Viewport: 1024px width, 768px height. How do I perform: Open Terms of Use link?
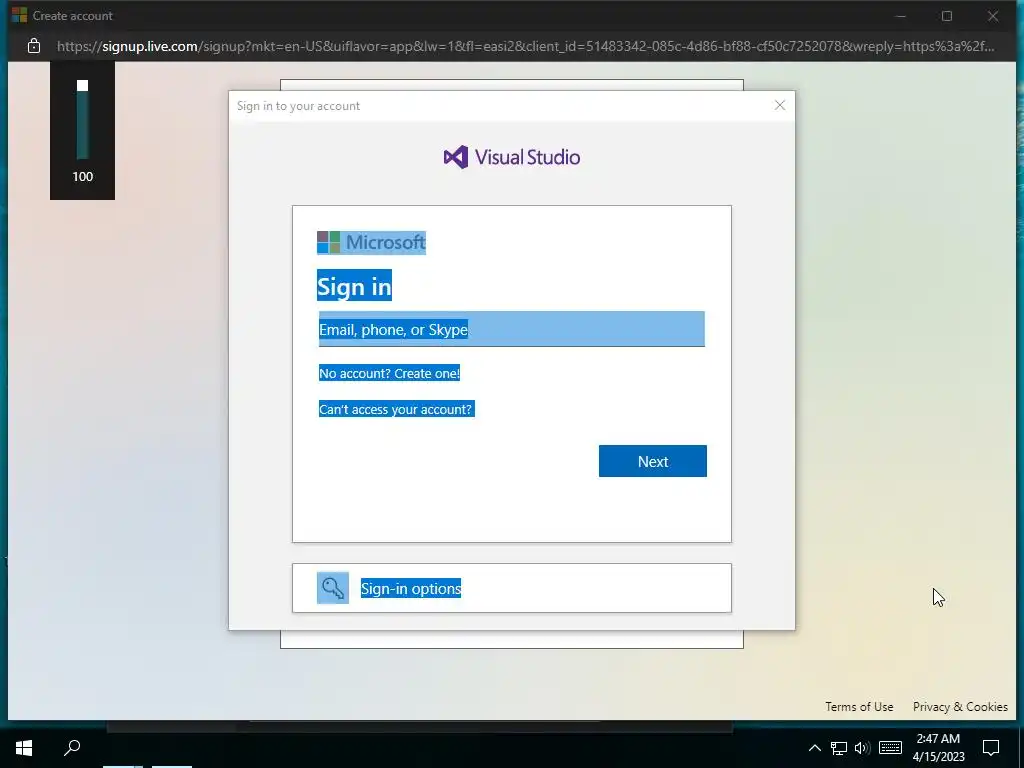point(859,707)
